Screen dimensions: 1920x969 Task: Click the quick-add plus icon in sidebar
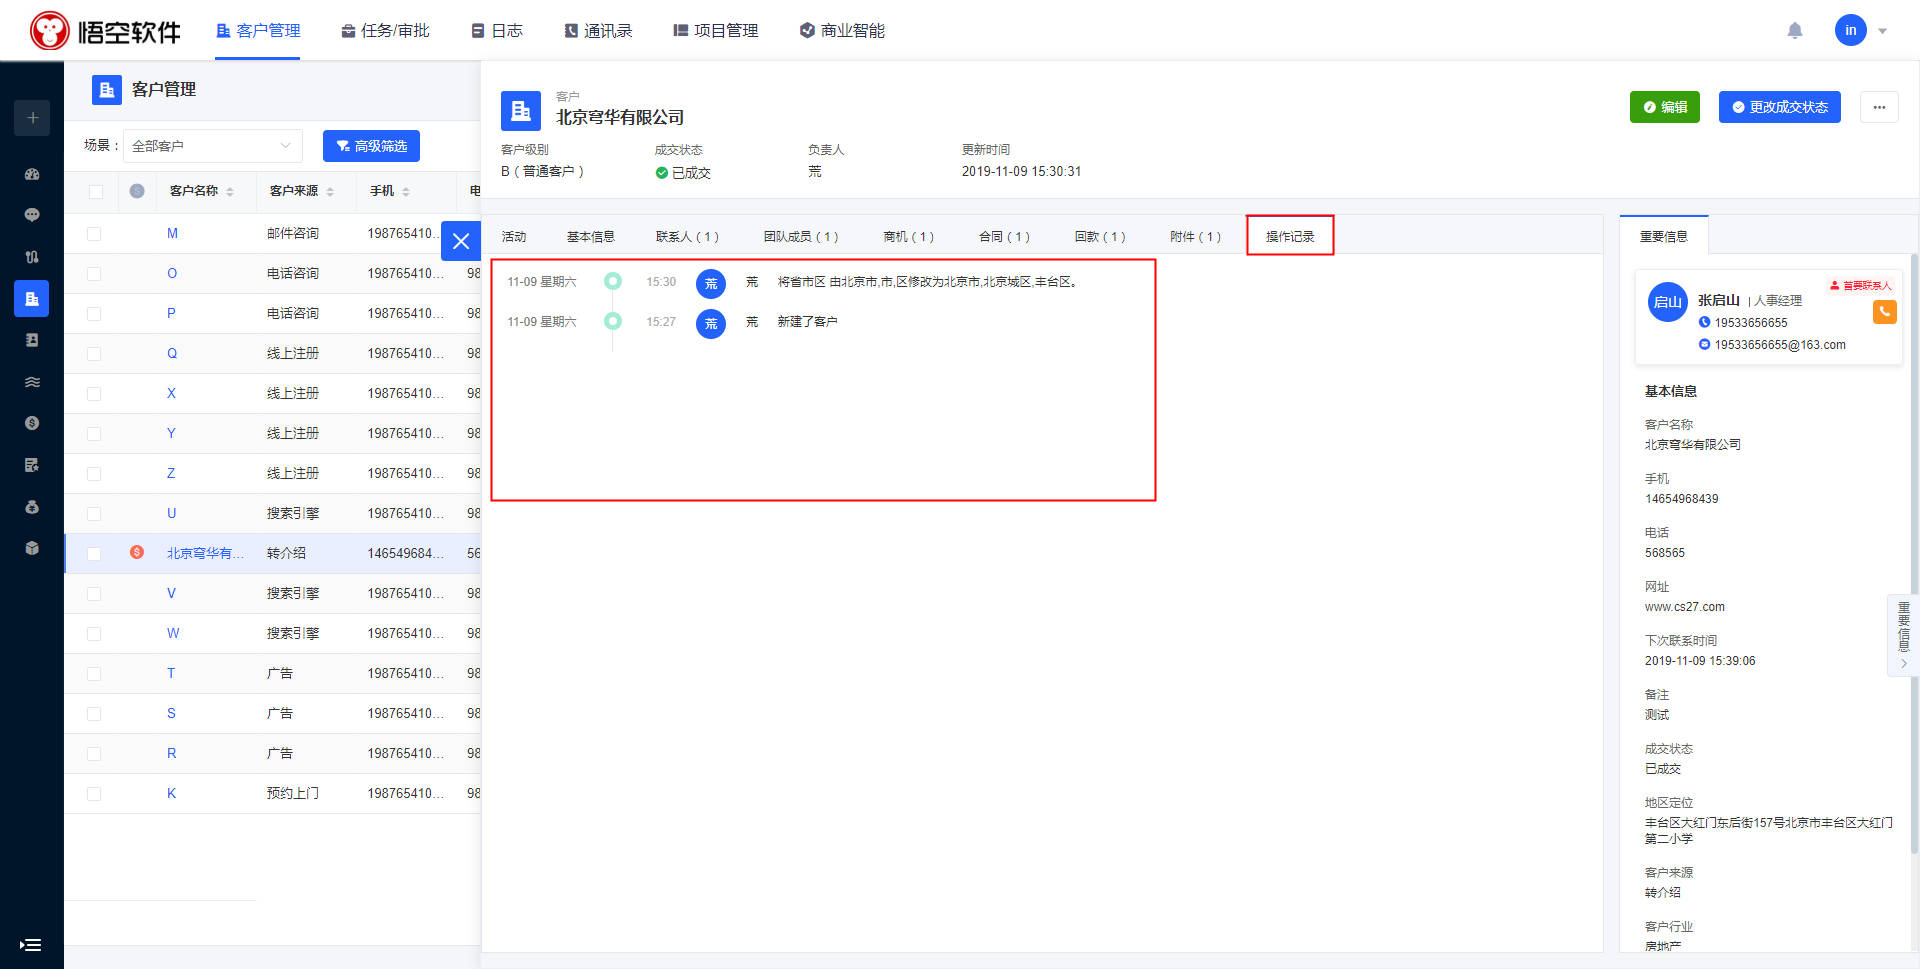point(32,118)
